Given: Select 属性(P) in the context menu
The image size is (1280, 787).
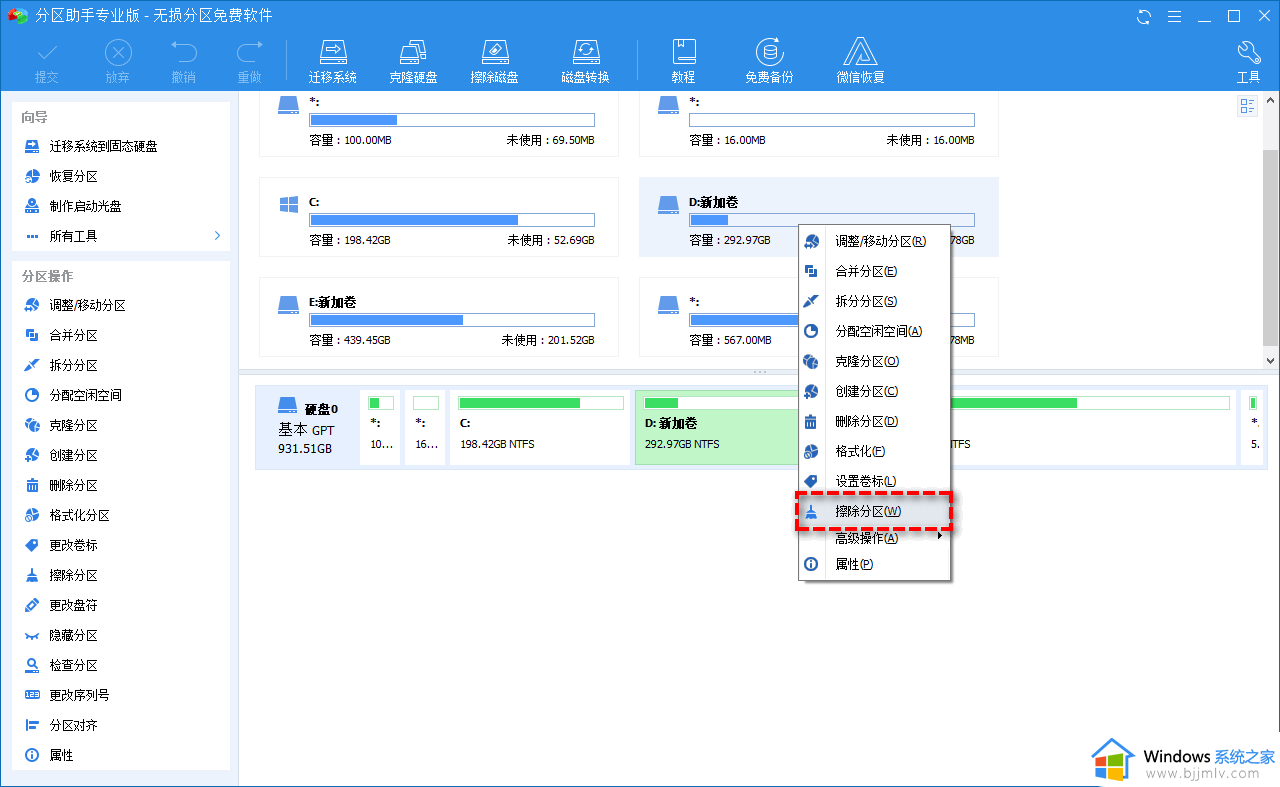Looking at the screenshot, I should (x=874, y=564).
